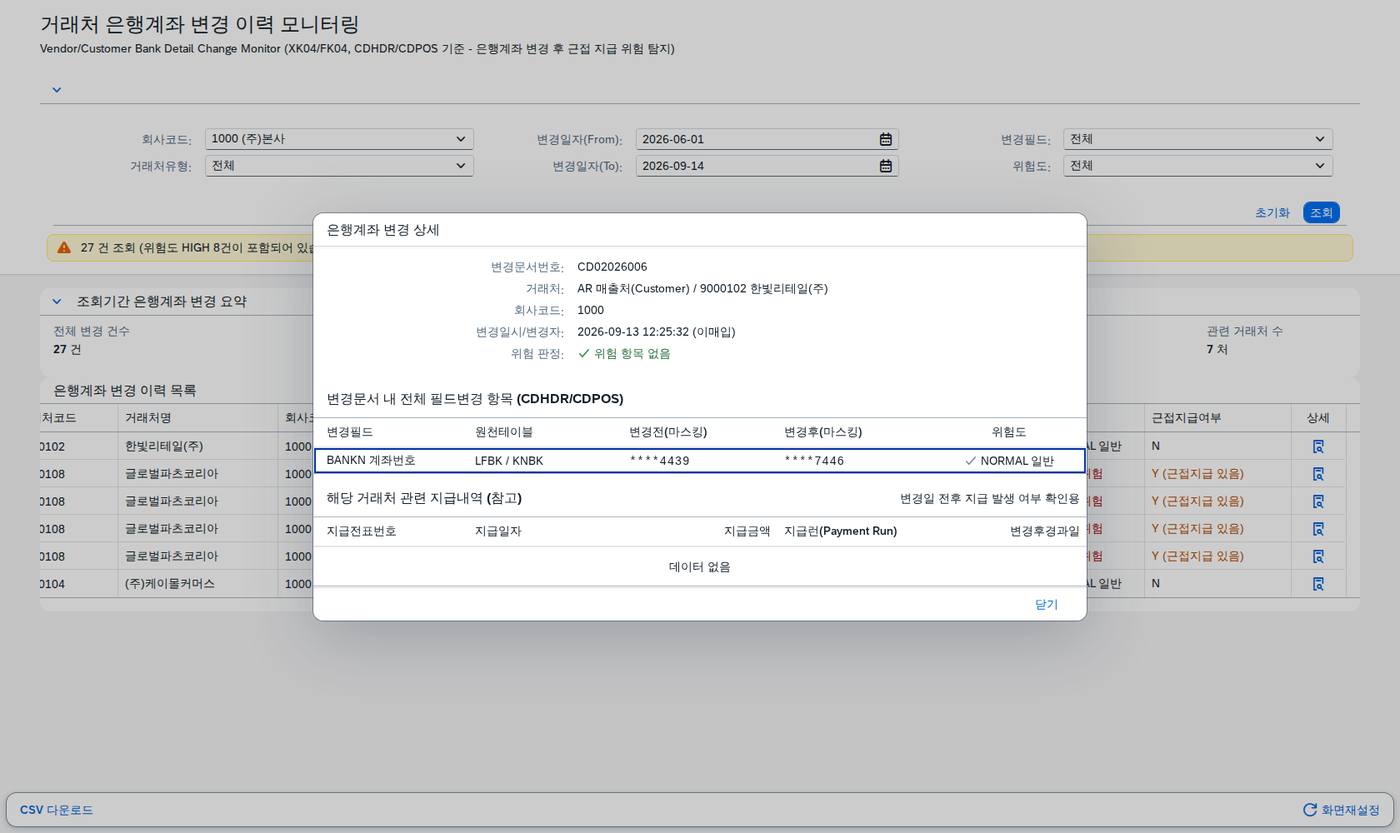This screenshot has width=1400, height=833.
Task: Click the NORMAL 일반 risk status in dialog
Action: pyautogui.click(x=1009, y=461)
